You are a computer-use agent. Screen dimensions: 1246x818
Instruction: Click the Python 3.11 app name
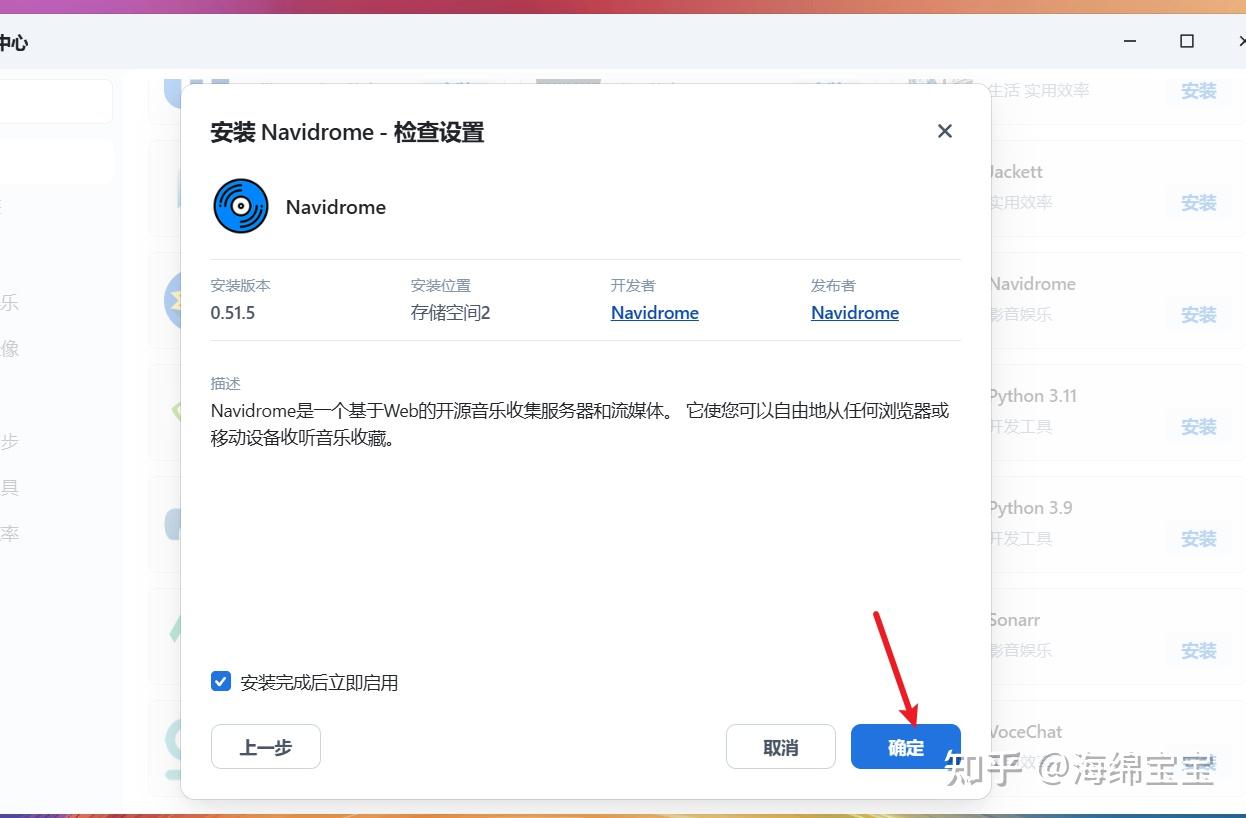(x=1033, y=396)
